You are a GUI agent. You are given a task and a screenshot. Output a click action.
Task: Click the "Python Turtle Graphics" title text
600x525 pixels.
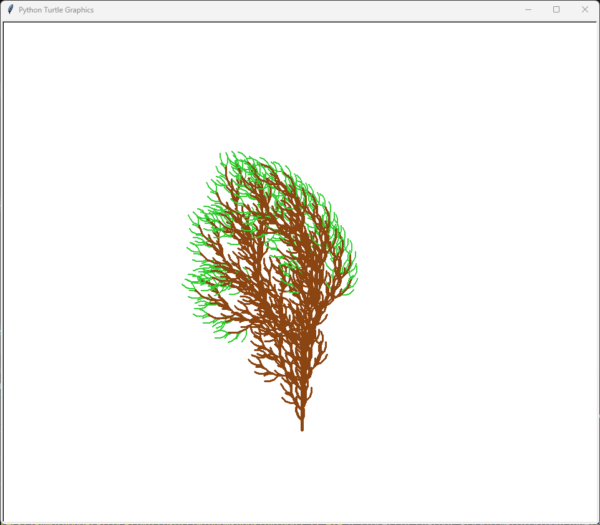point(56,9)
